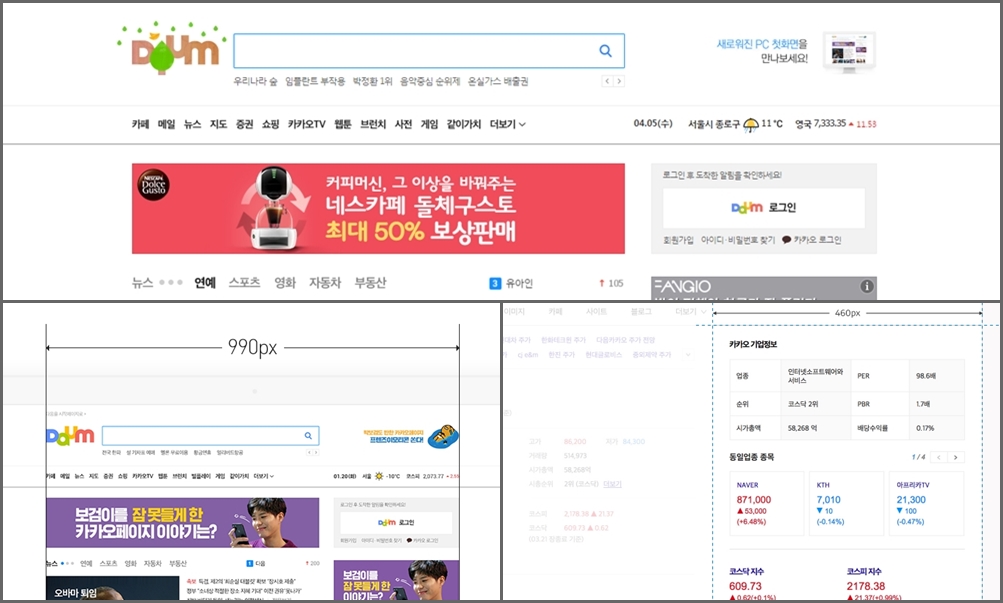Show previous suggested keywords under top search box
This screenshot has height=603, width=1003.
coord(606,81)
